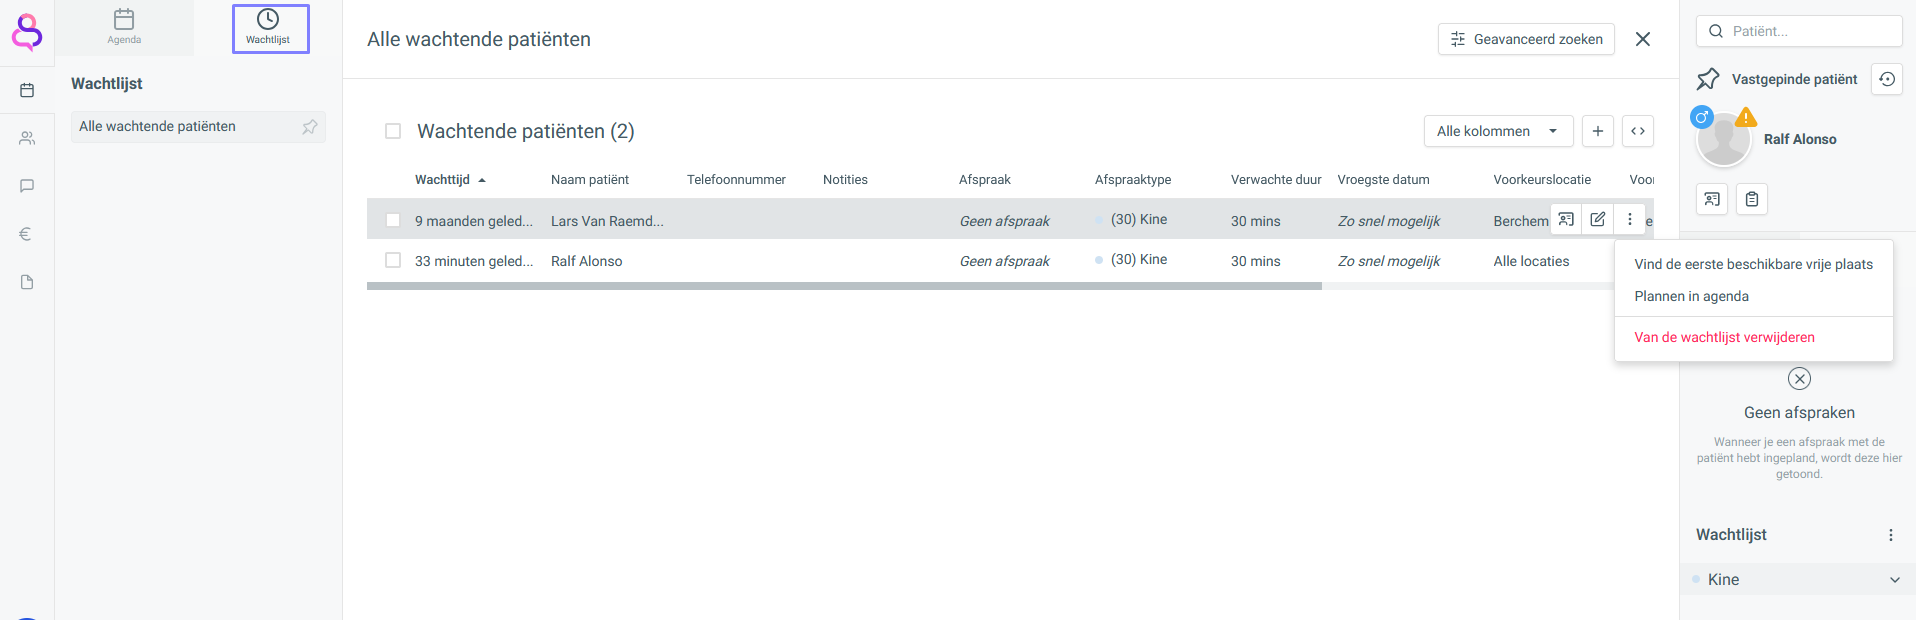
Task: Click the Voorkeurslocatie column header
Action: [x=1542, y=180]
